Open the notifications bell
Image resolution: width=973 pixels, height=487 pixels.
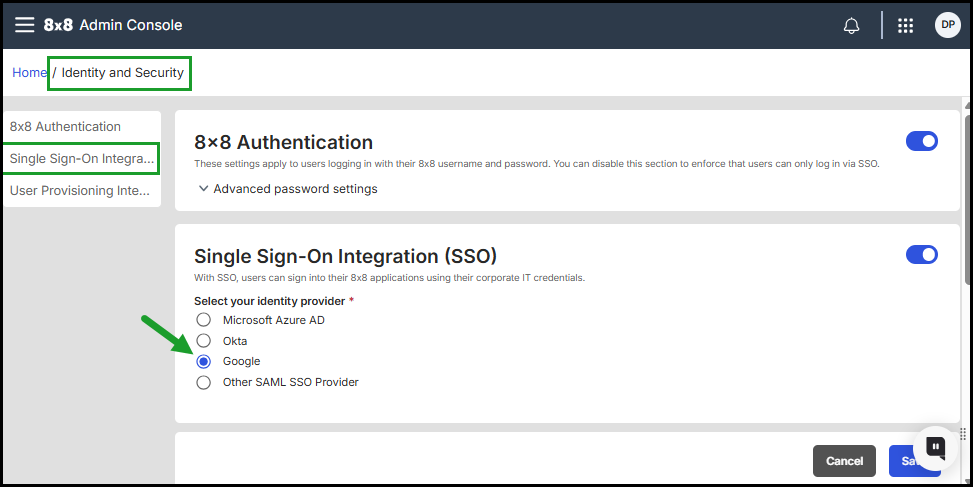point(852,26)
